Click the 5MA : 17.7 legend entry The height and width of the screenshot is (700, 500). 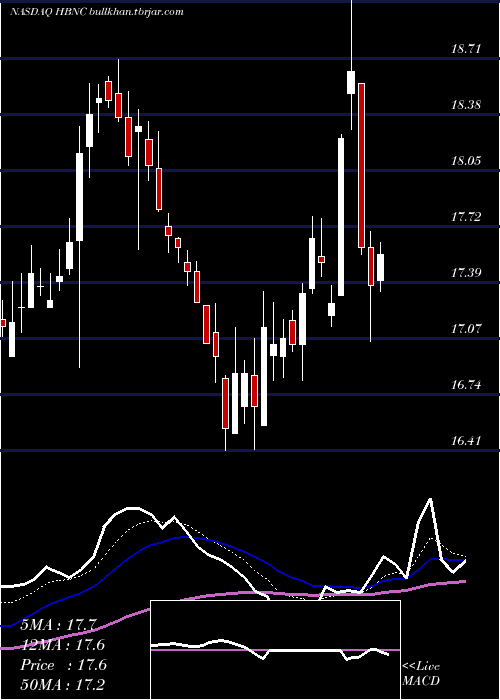point(58,625)
